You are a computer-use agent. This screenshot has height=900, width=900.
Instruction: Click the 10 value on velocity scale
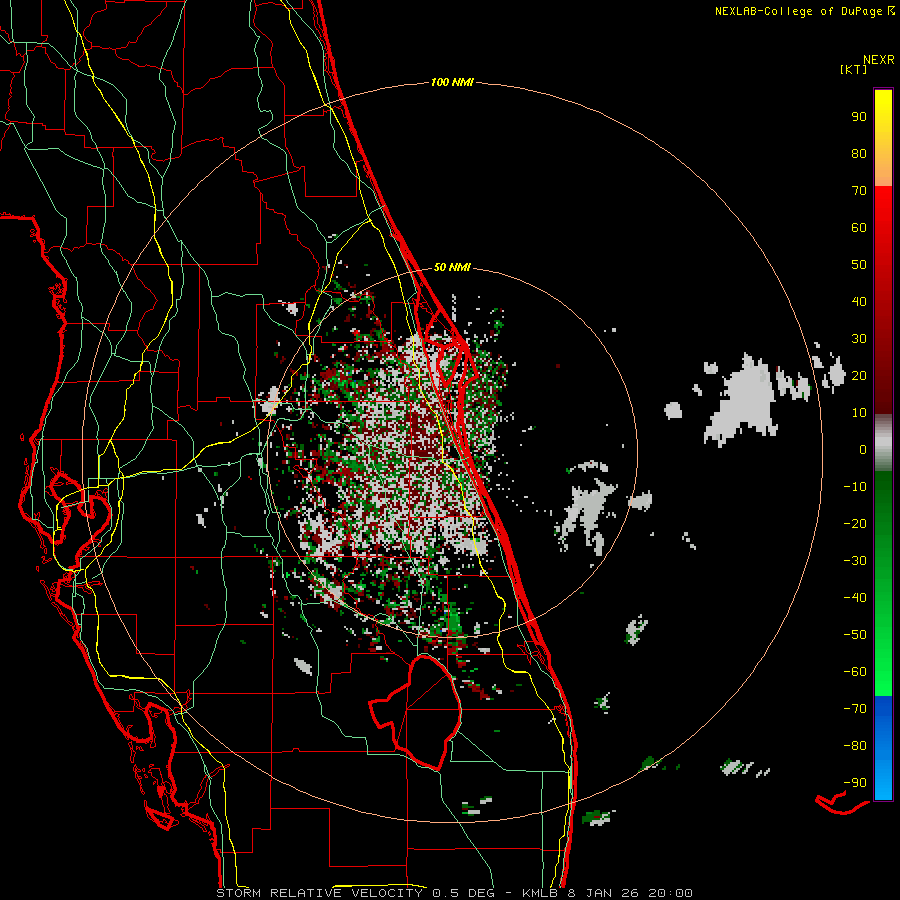859,413
